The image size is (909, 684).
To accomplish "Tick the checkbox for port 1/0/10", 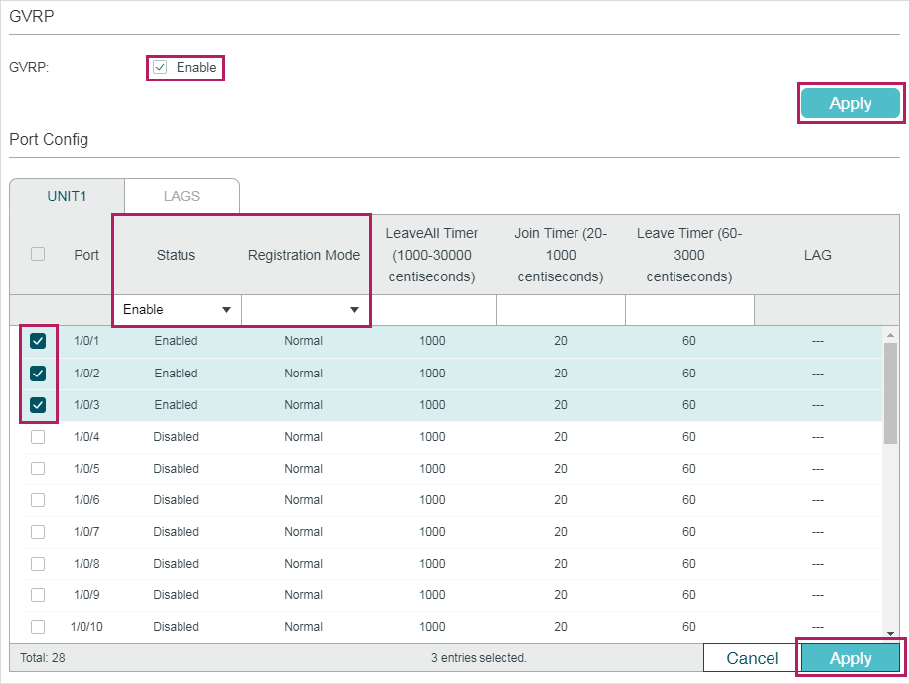I will 38,627.
